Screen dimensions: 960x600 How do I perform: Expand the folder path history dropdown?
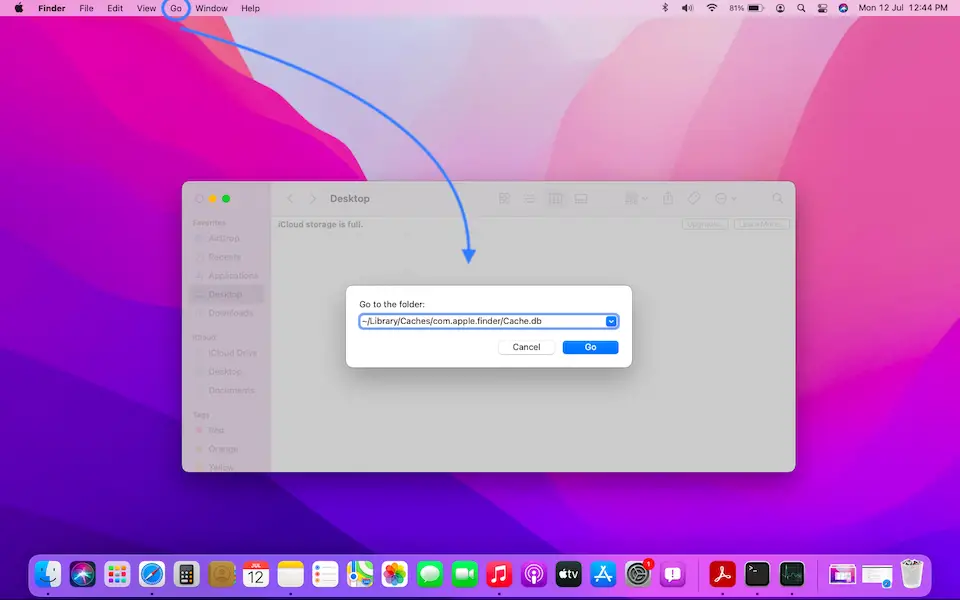[610, 321]
